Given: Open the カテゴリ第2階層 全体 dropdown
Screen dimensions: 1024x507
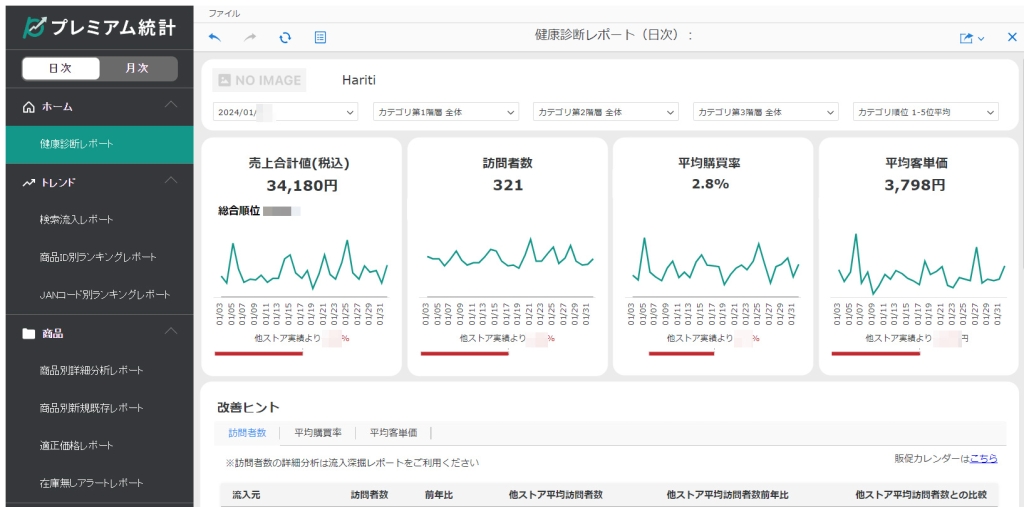Looking at the screenshot, I should (x=605, y=112).
